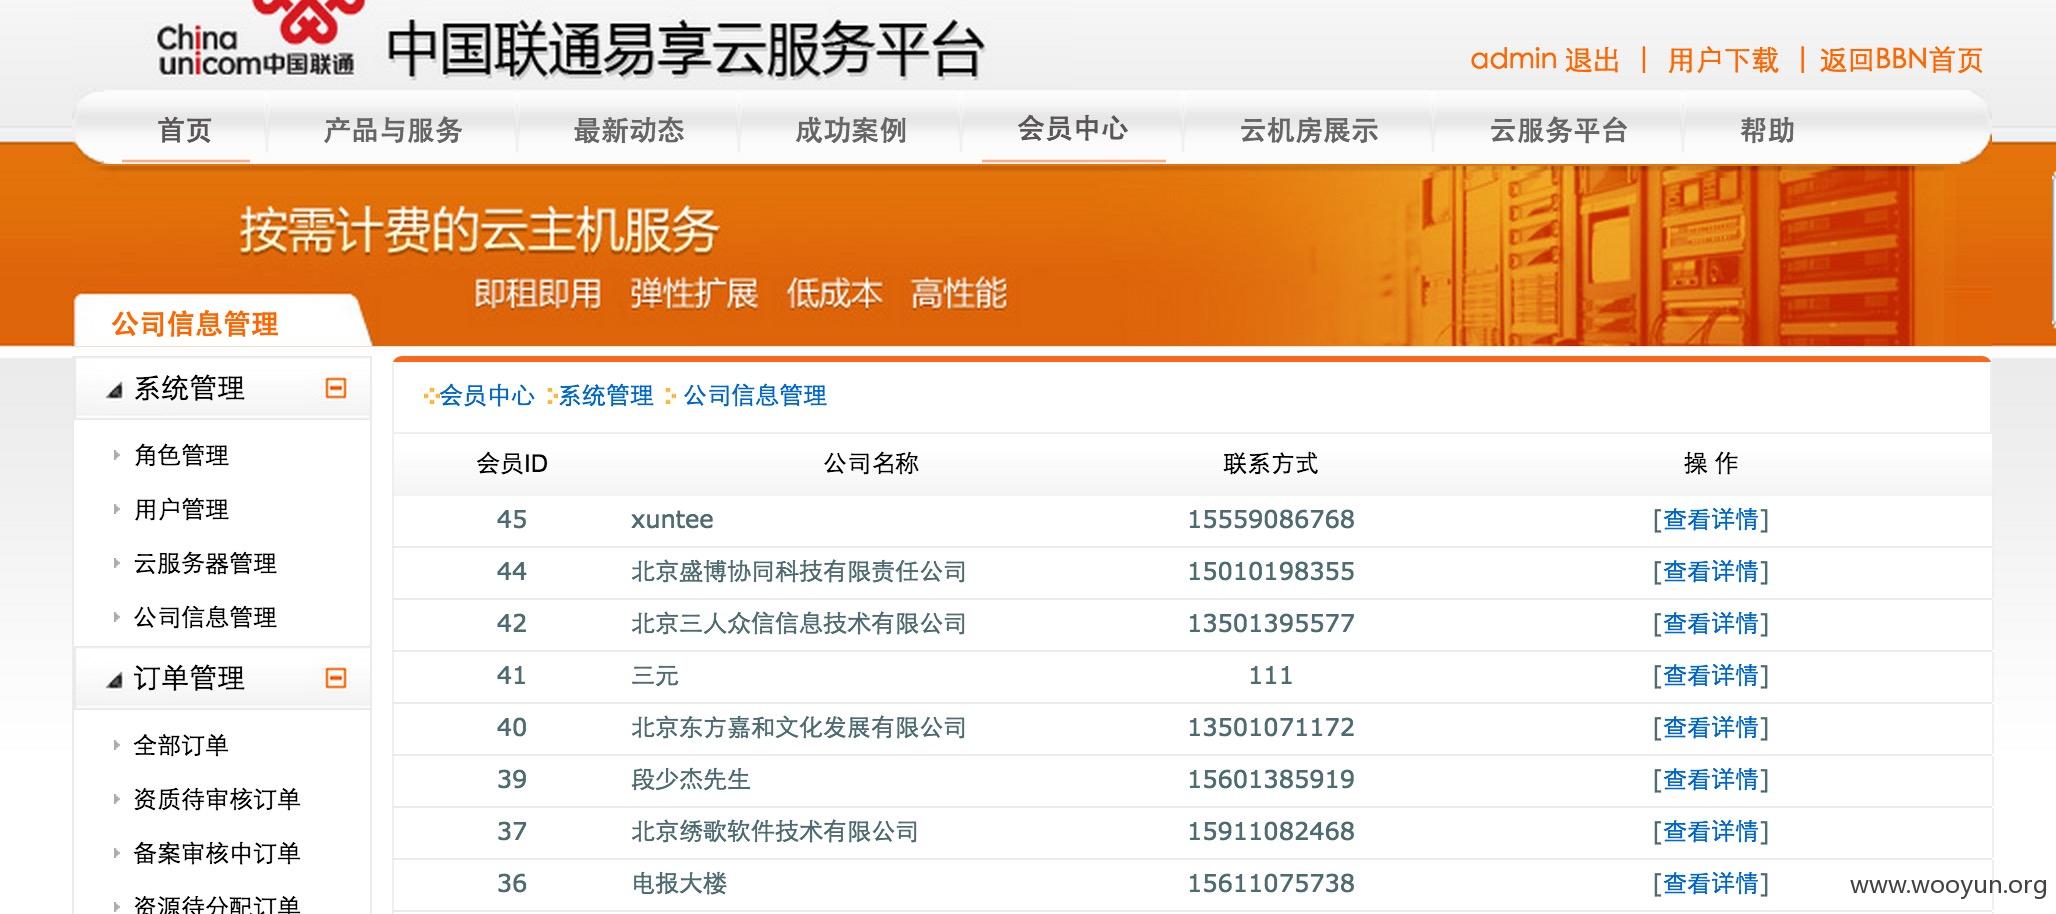Toggle the triangle arrow beside 系统管理
The image size is (2056, 914).
[114, 390]
